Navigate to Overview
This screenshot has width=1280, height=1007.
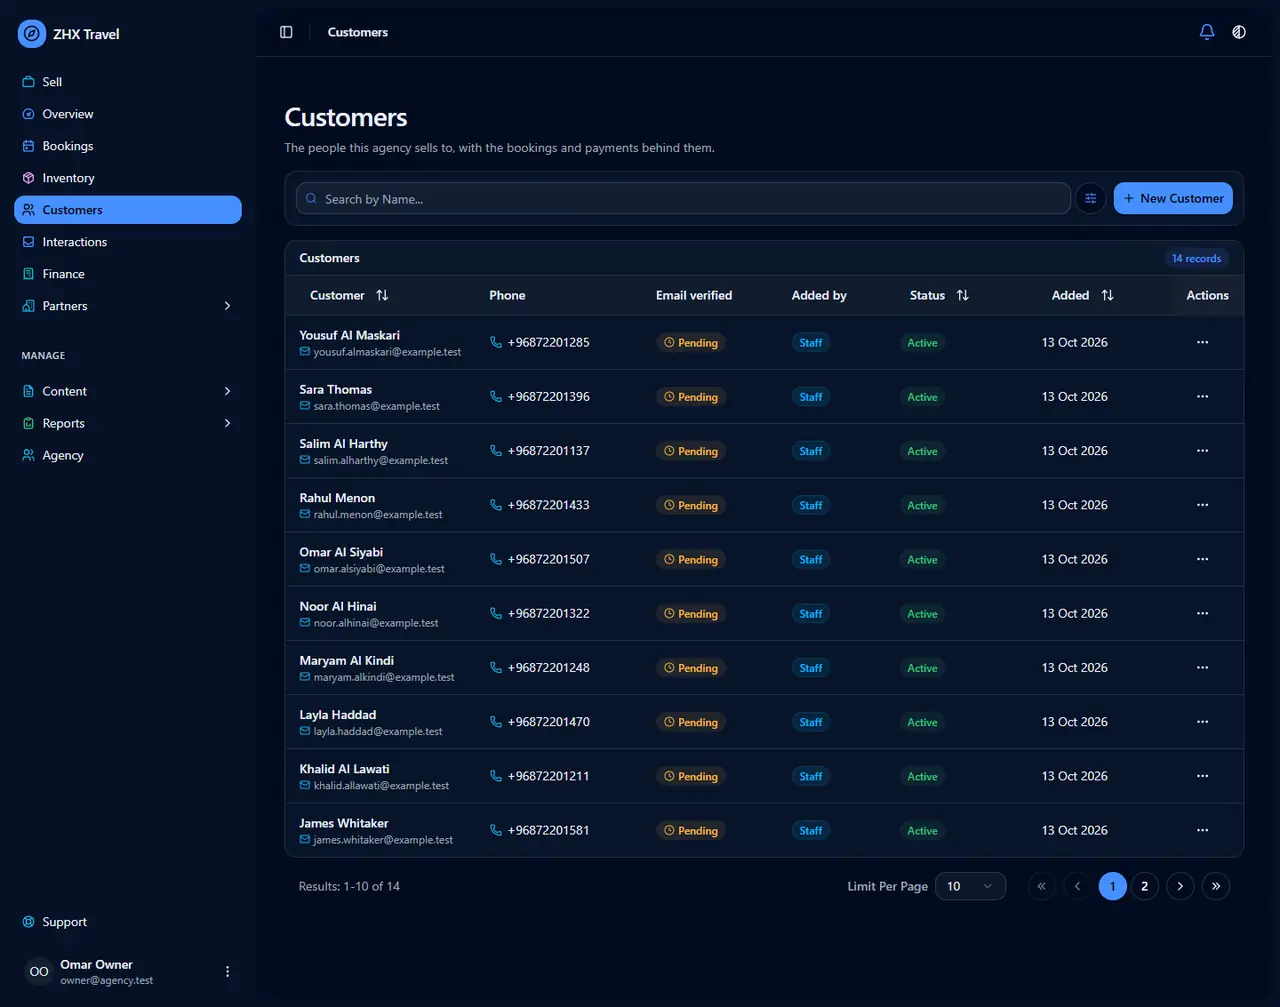pos(128,114)
